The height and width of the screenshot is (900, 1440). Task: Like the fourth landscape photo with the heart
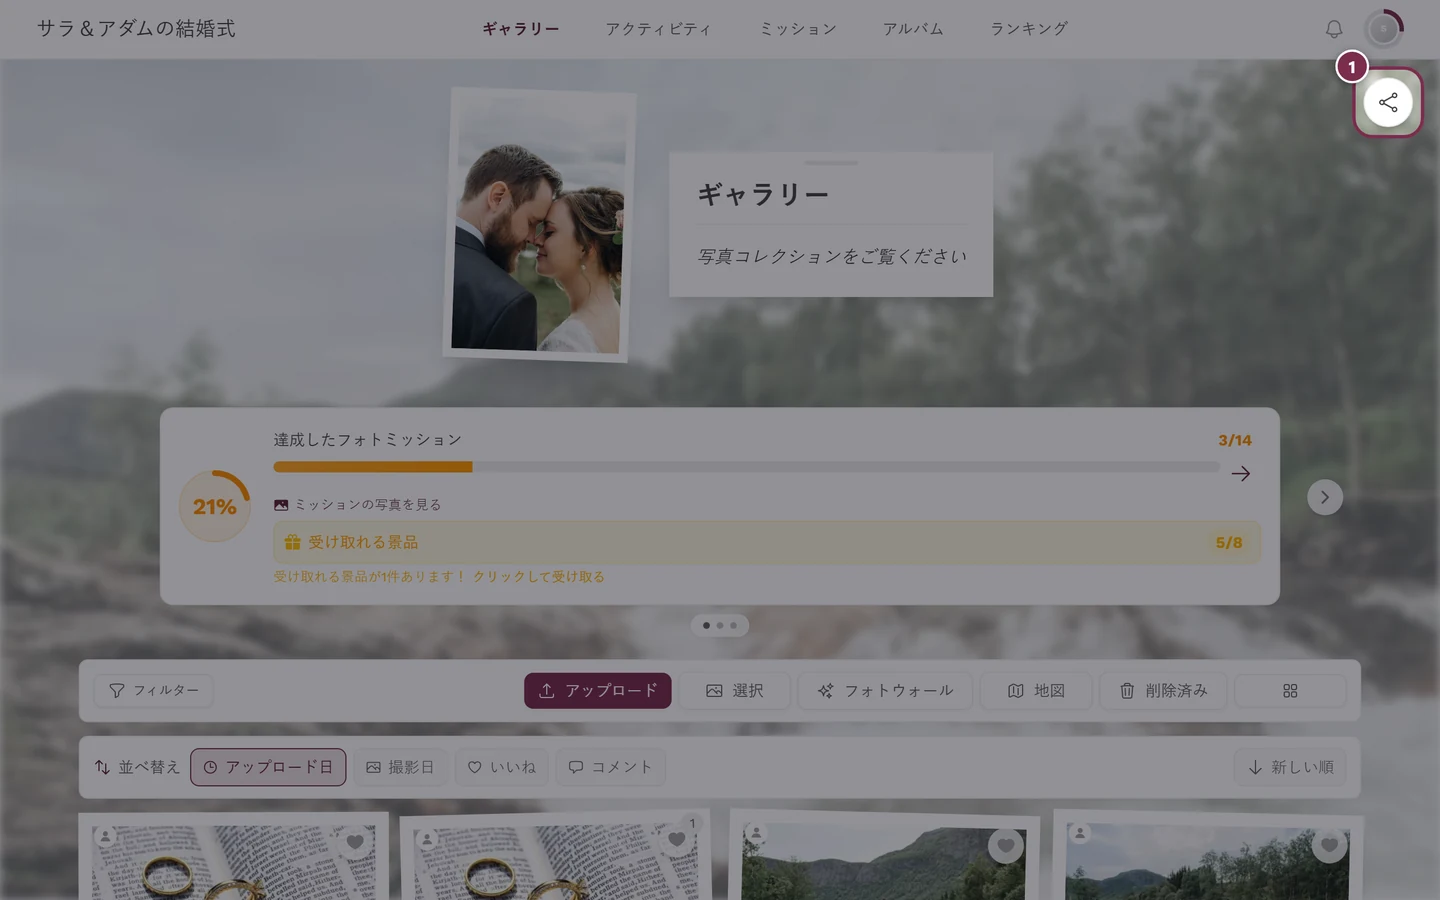tap(1329, 845)
